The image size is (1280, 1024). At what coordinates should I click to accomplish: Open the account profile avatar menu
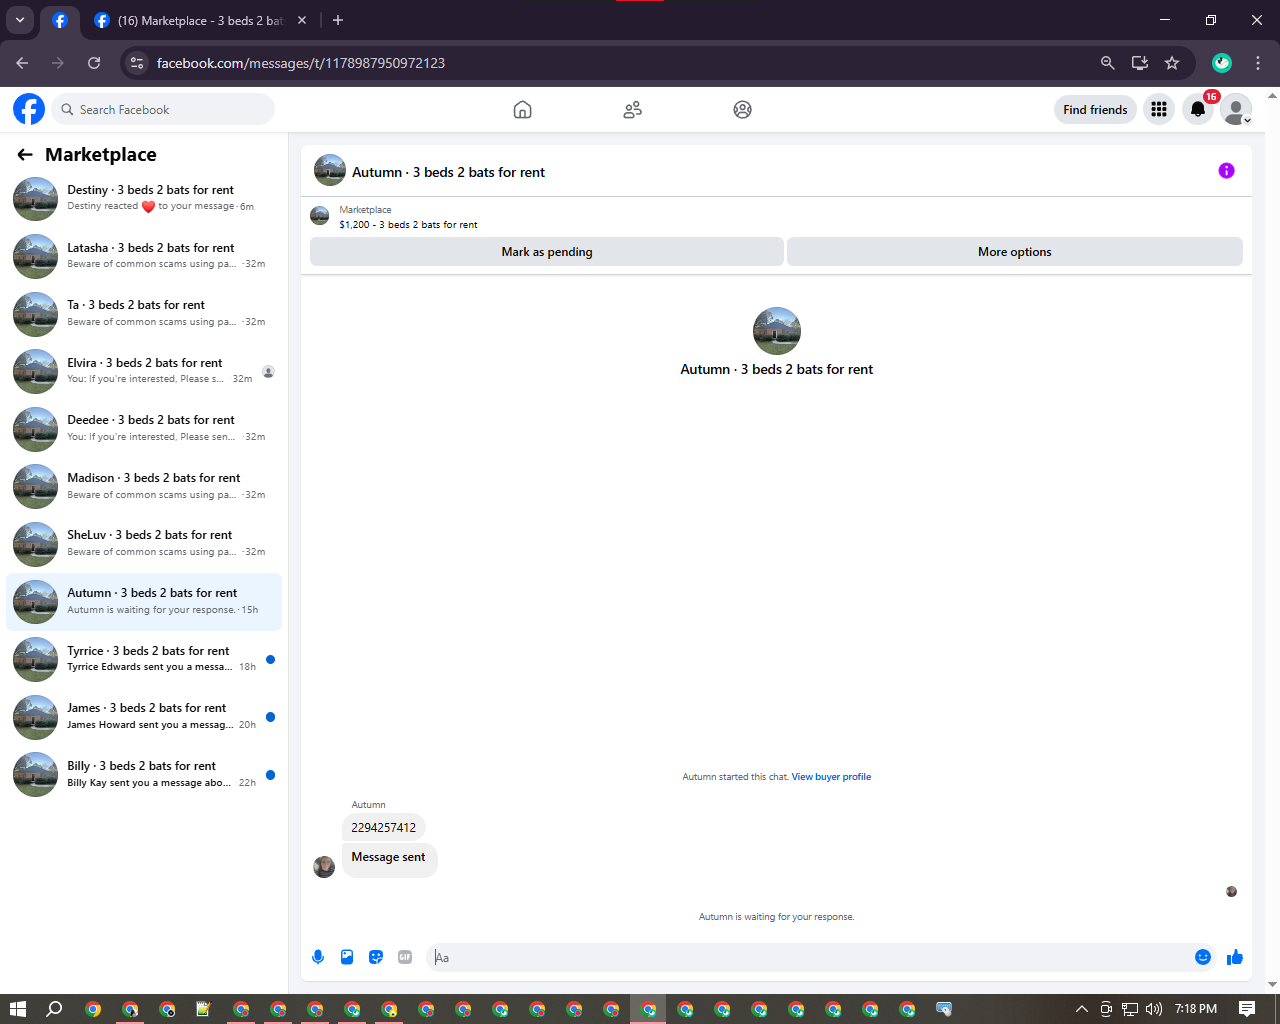pos(1236,110)
